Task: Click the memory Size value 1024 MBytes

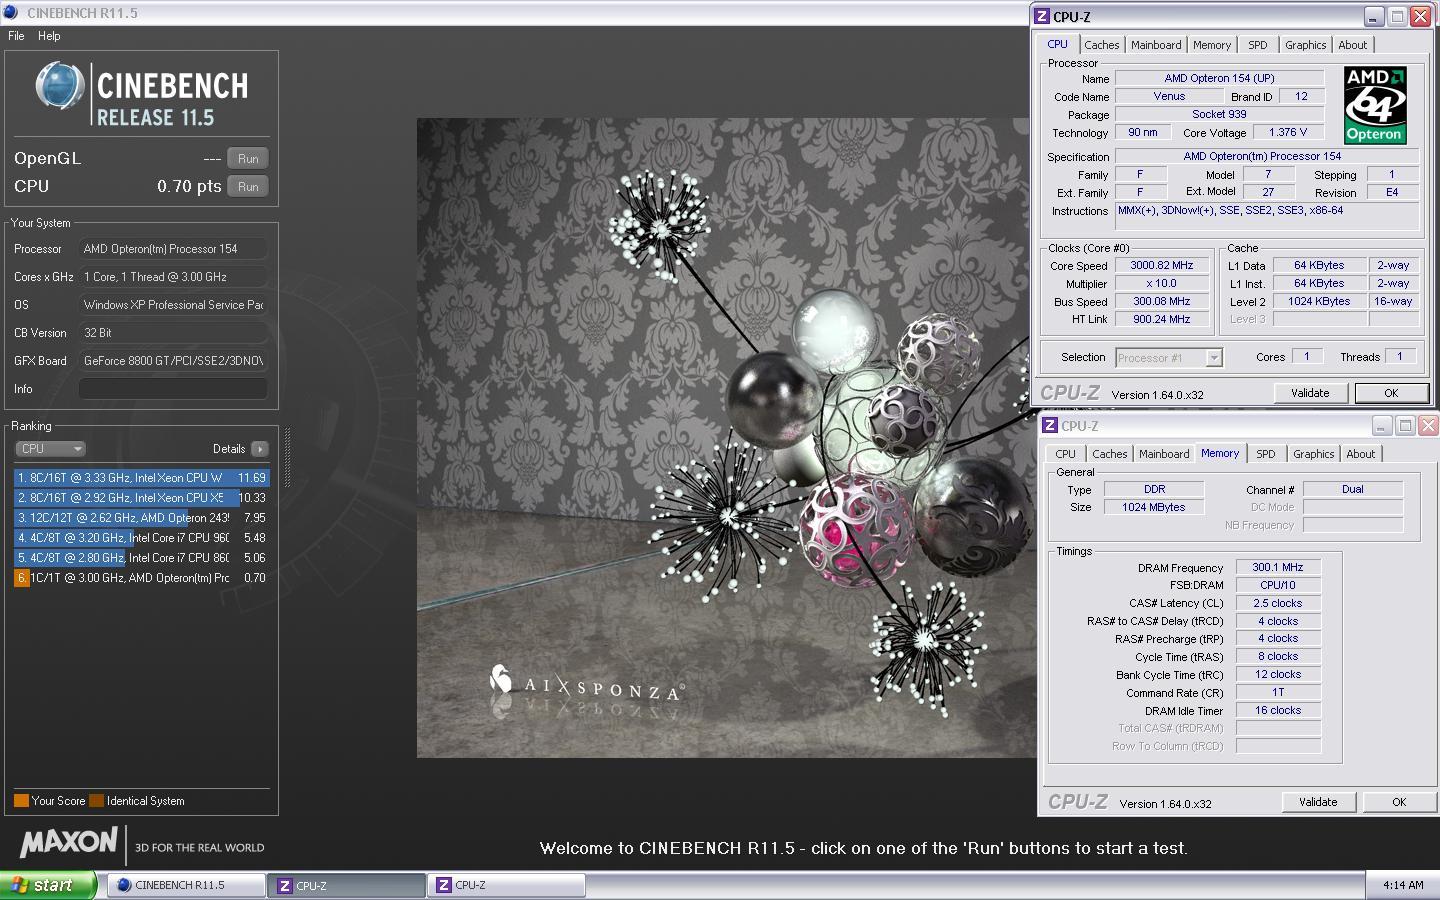Action: click(x=1153, y=507)
